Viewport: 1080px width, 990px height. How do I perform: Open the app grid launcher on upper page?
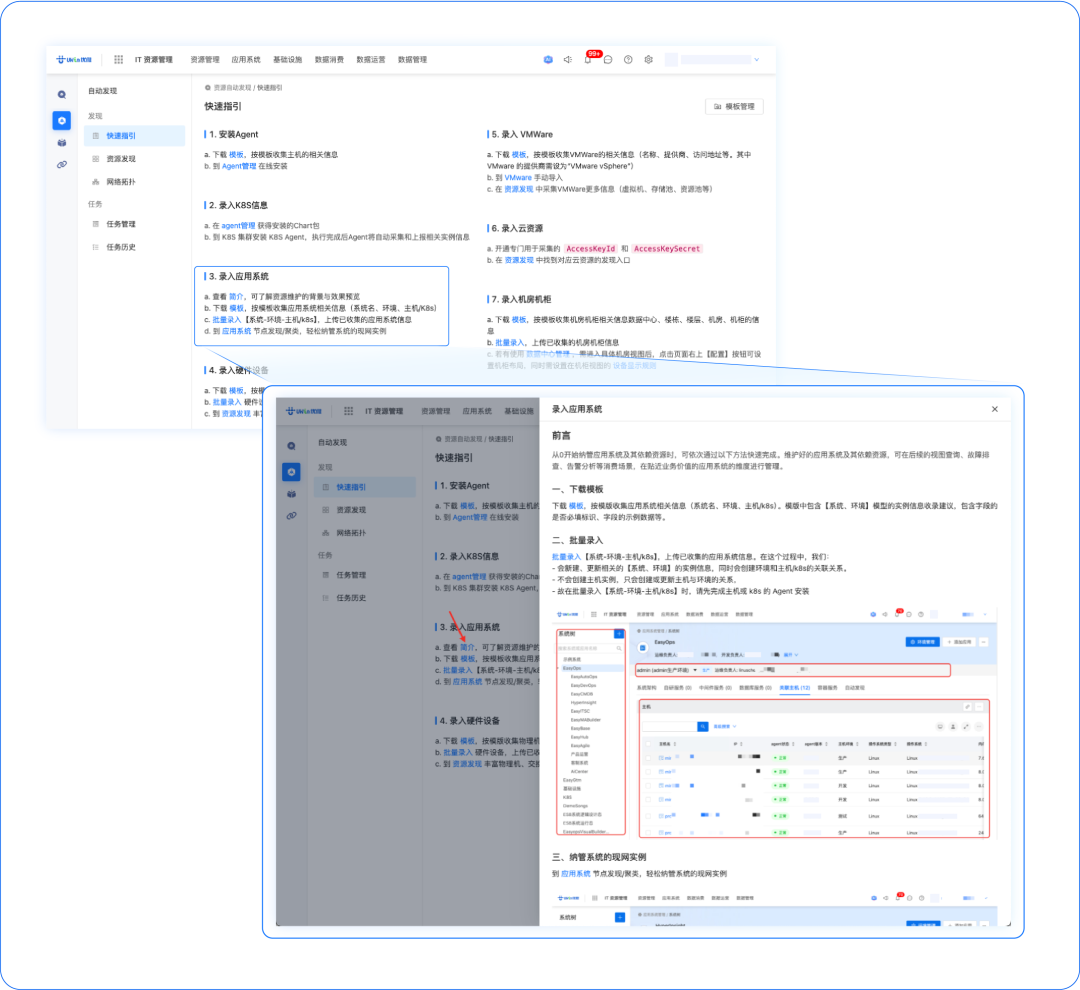118,60
